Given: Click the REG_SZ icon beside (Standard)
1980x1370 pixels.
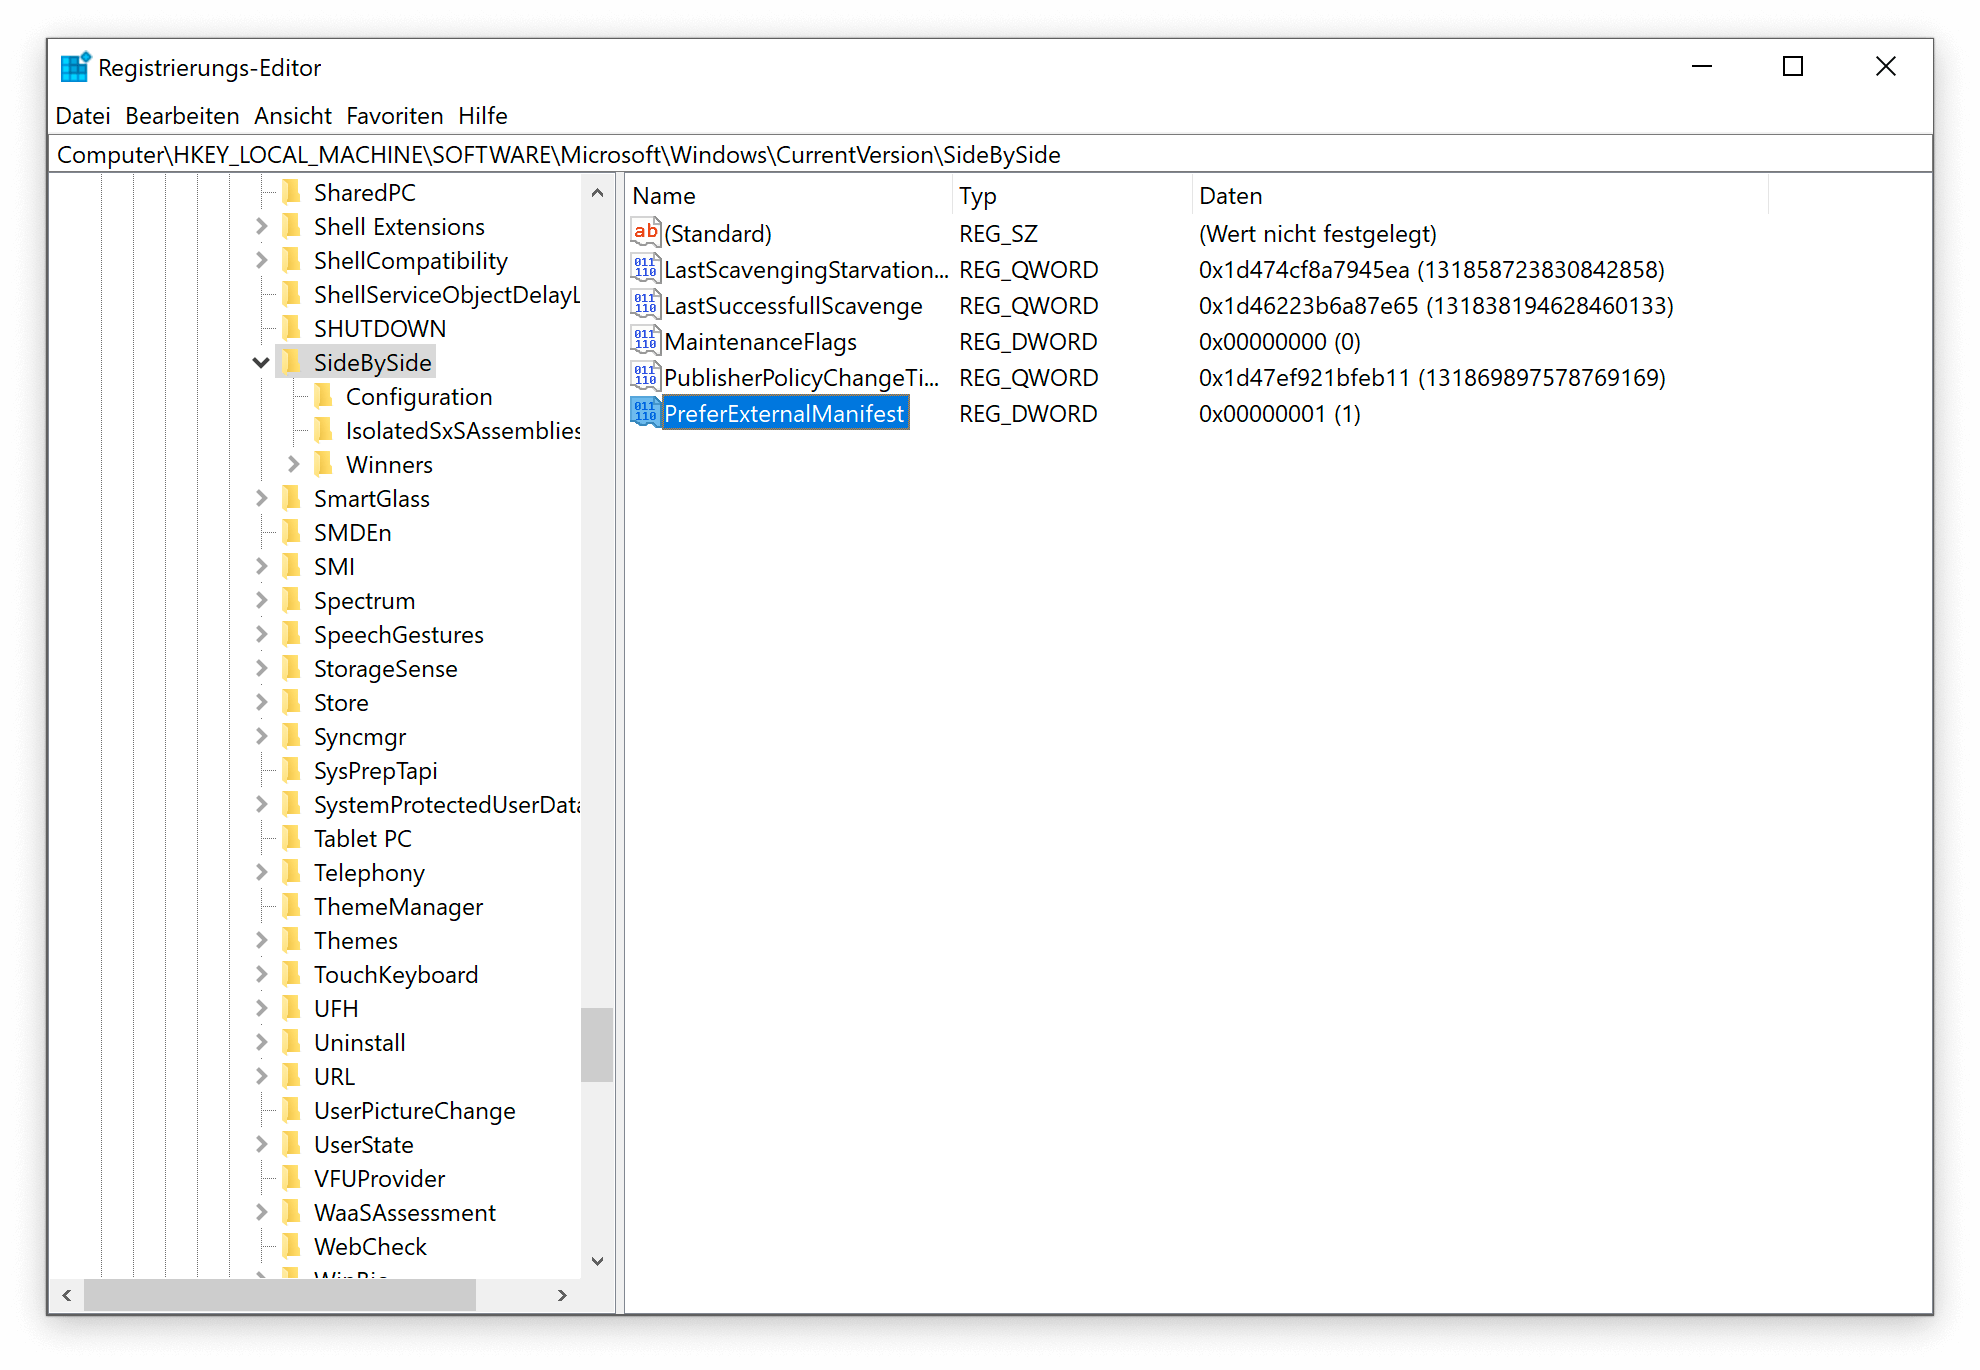Looking at the screenshot, I should click(643, 233).
